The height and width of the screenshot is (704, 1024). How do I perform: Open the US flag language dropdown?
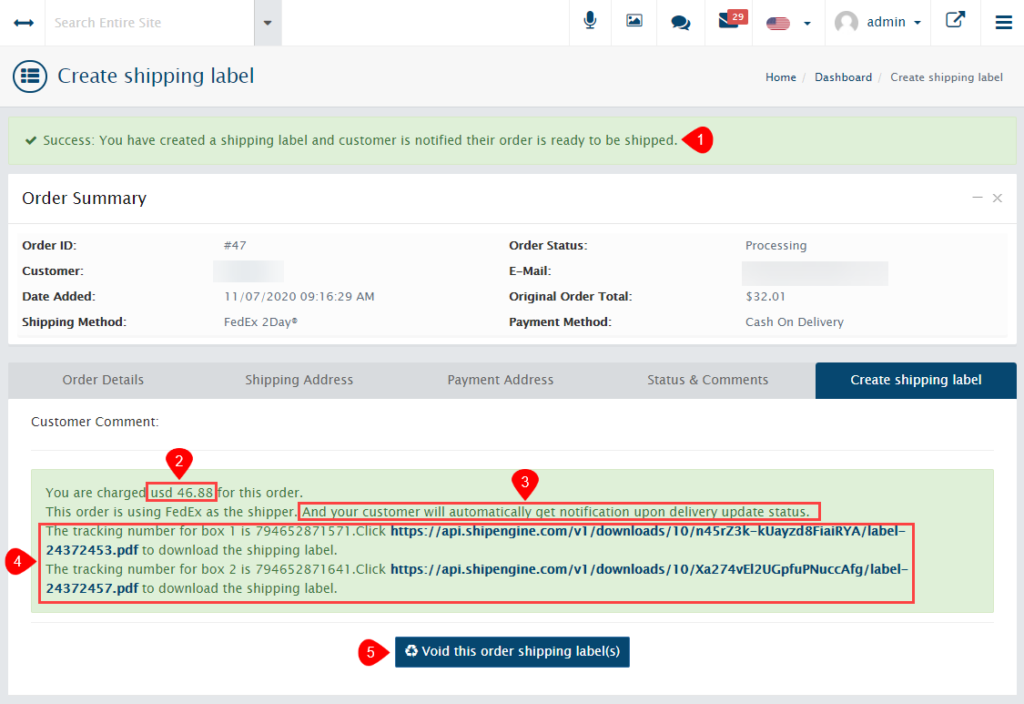coord(783,21)
